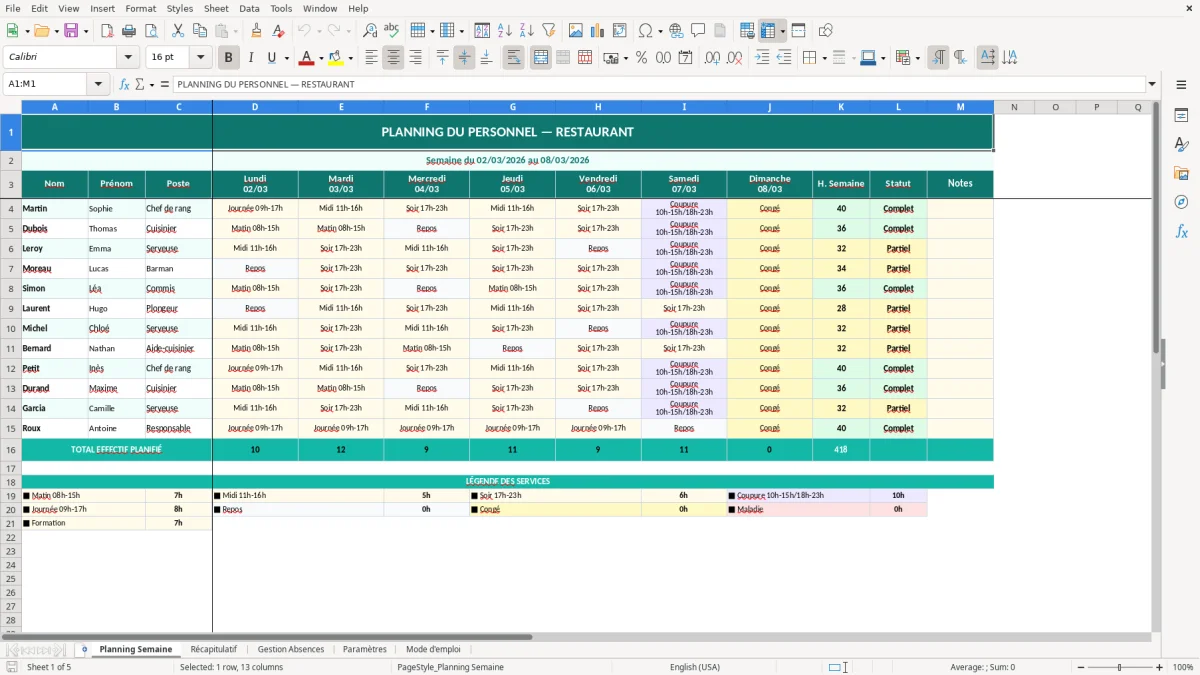
Task: Open underline style dropdown arrow
Action: 285,58
